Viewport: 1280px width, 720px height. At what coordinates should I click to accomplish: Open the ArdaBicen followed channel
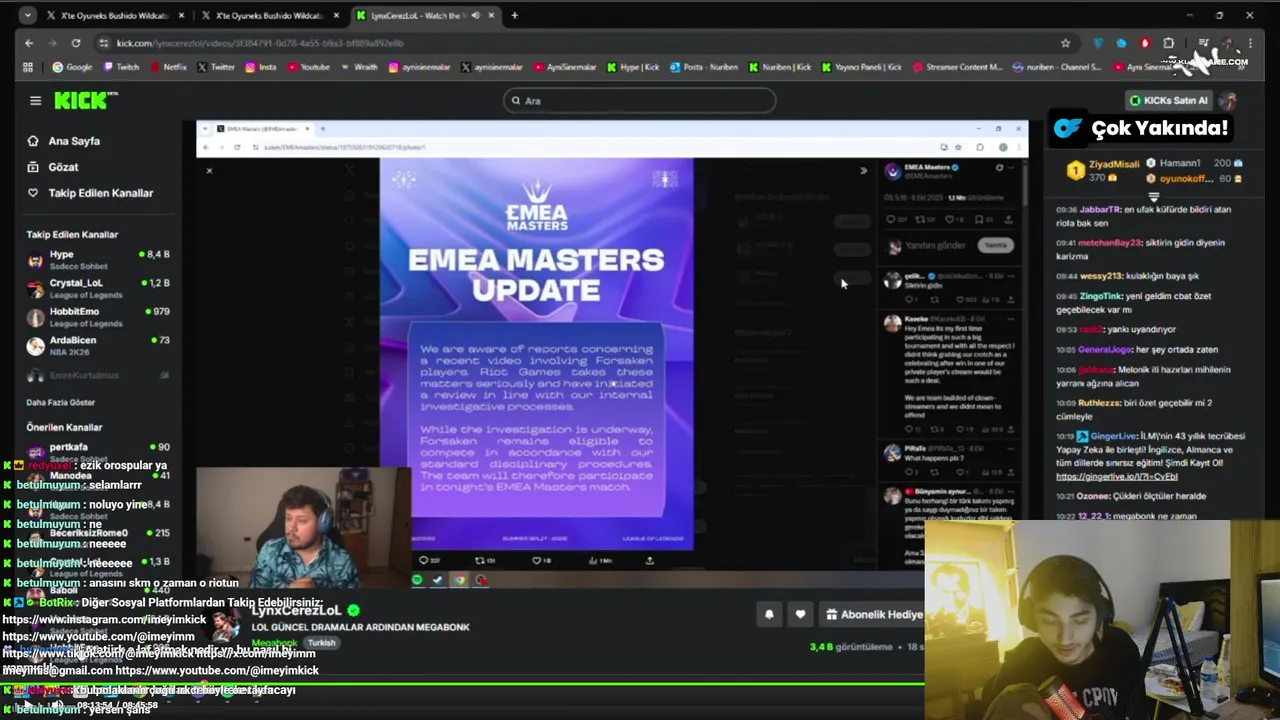(98, 346)
